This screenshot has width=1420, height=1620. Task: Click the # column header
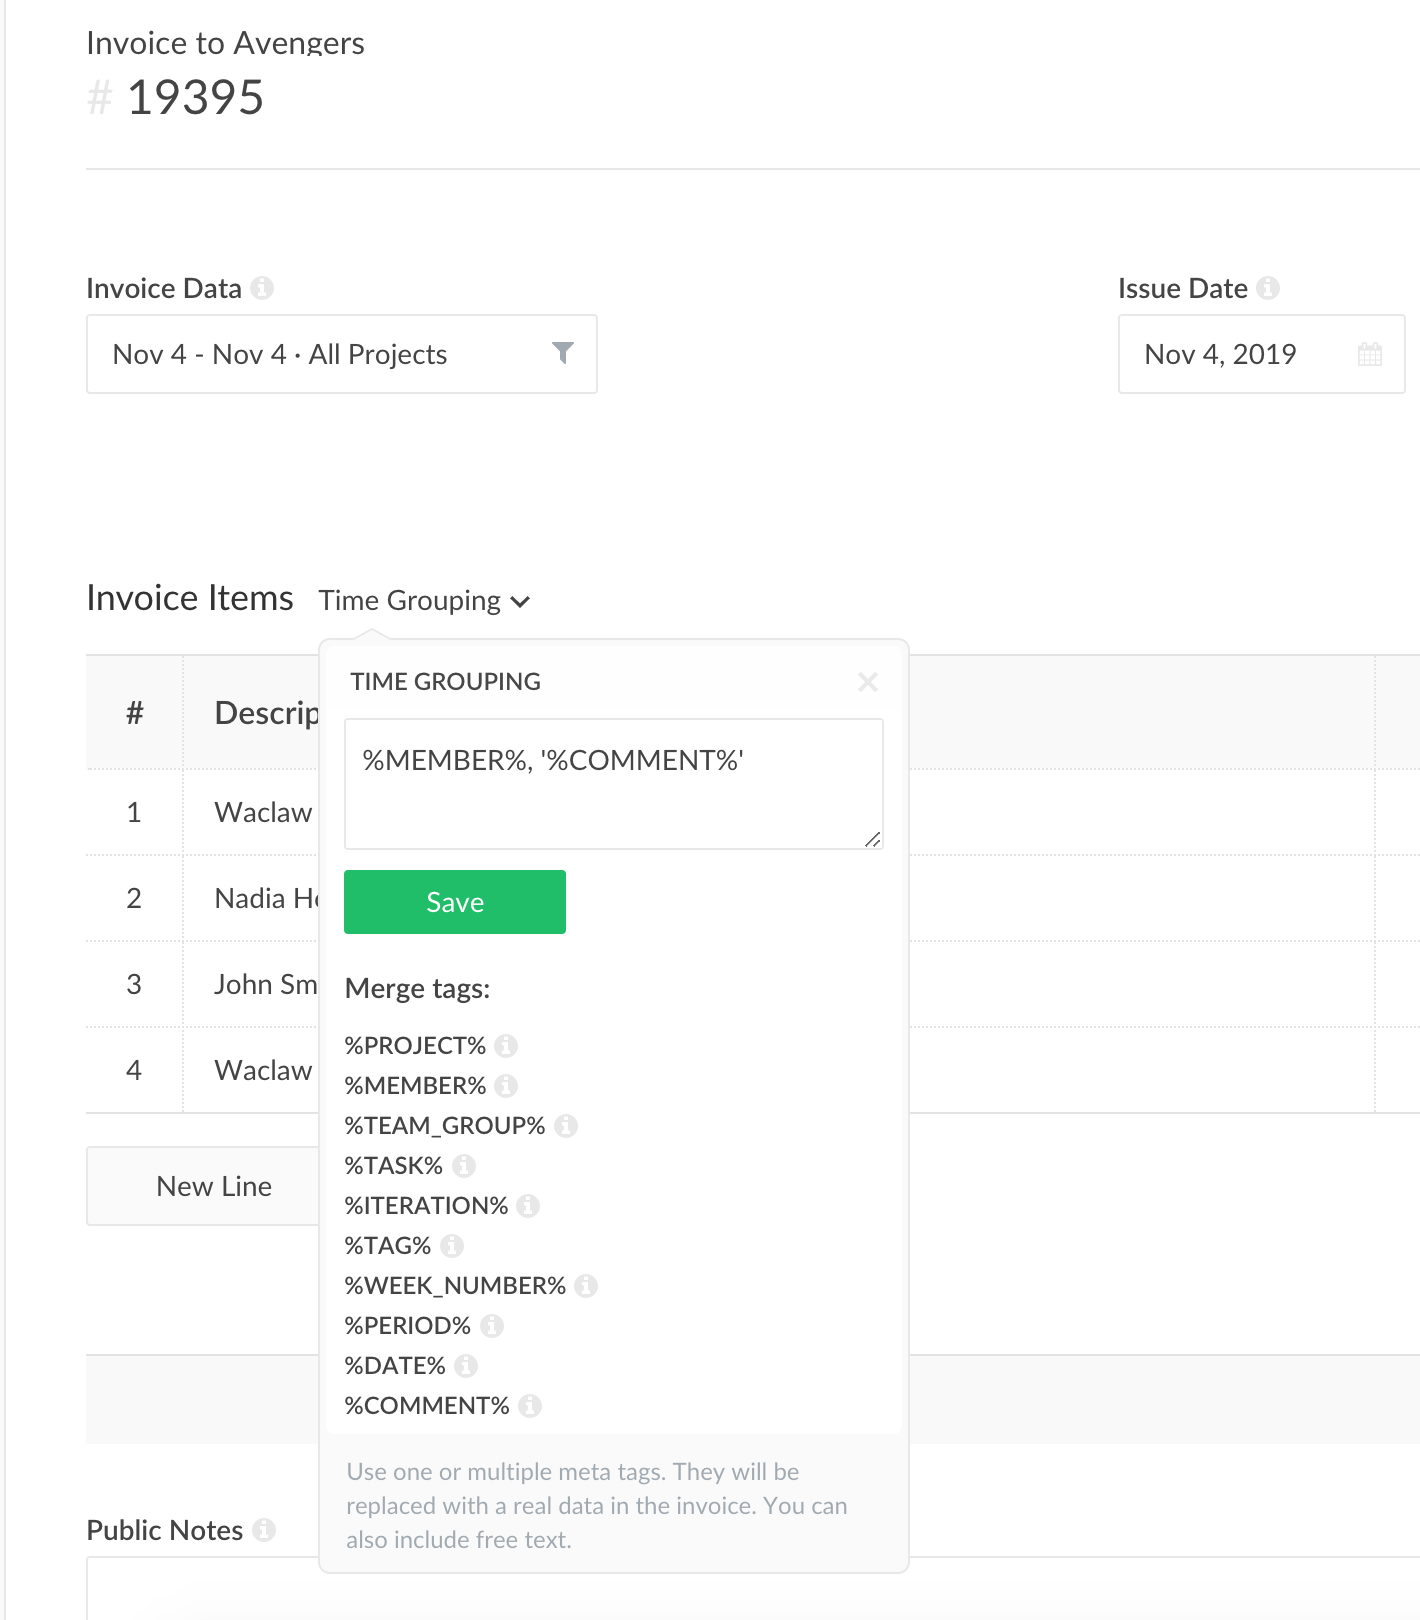135,713
